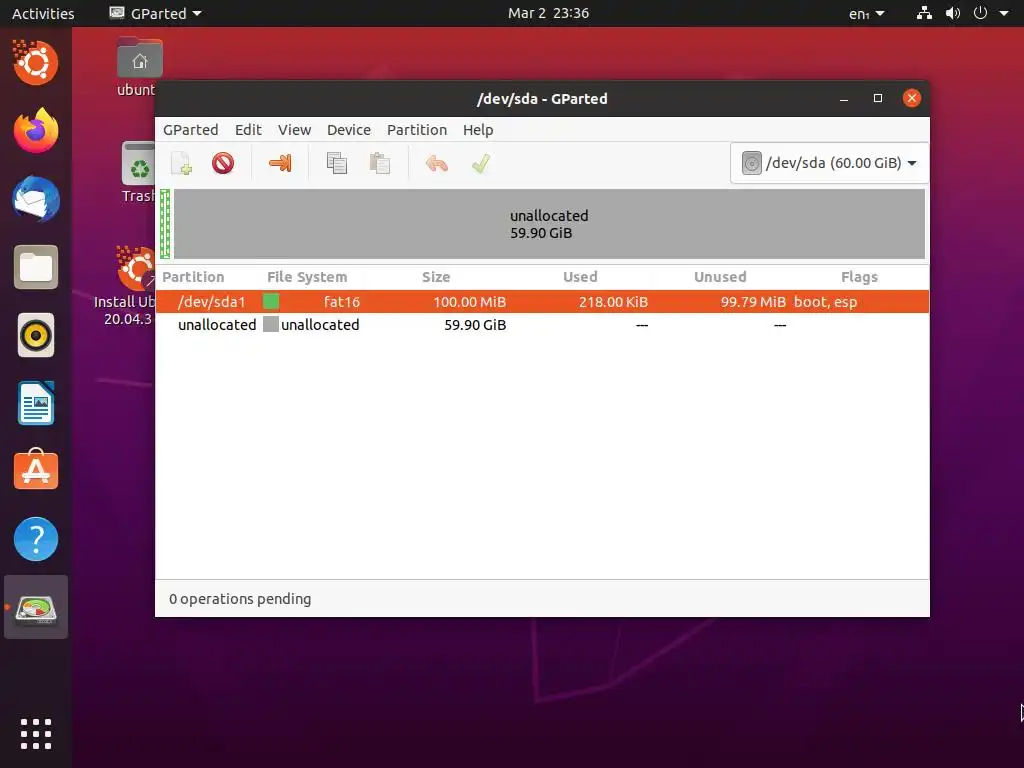The height and width of the screenshot is (768, 1024).
Task: Launch Firefox from the dock
Action: coord(36,131)
